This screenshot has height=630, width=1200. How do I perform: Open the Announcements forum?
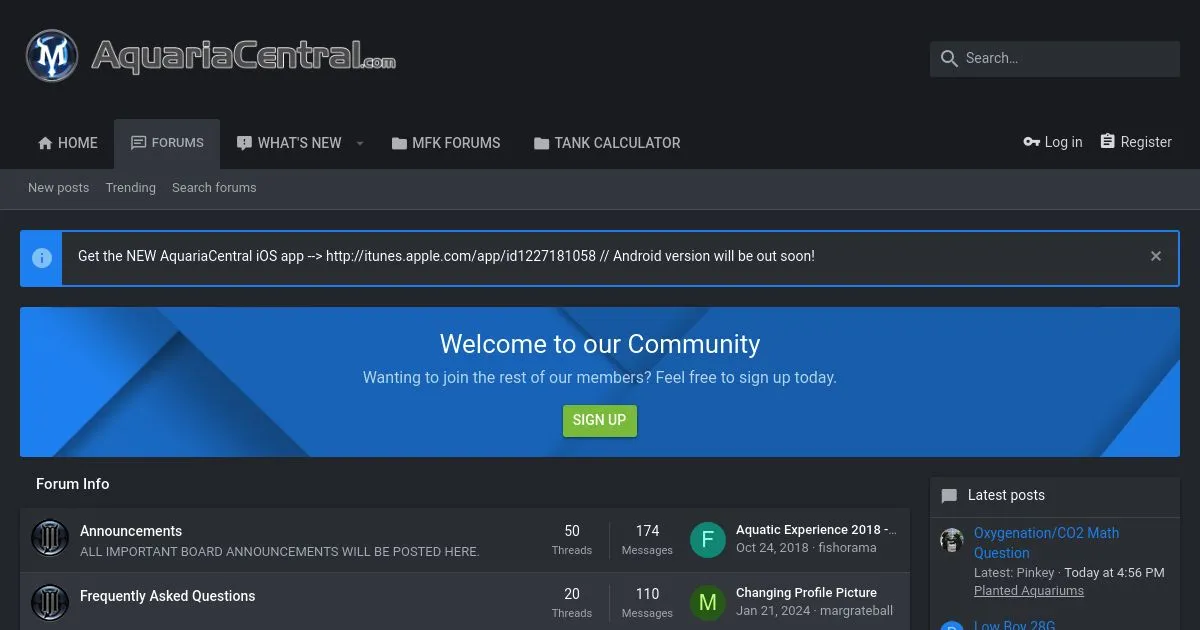tap(131, 531)
